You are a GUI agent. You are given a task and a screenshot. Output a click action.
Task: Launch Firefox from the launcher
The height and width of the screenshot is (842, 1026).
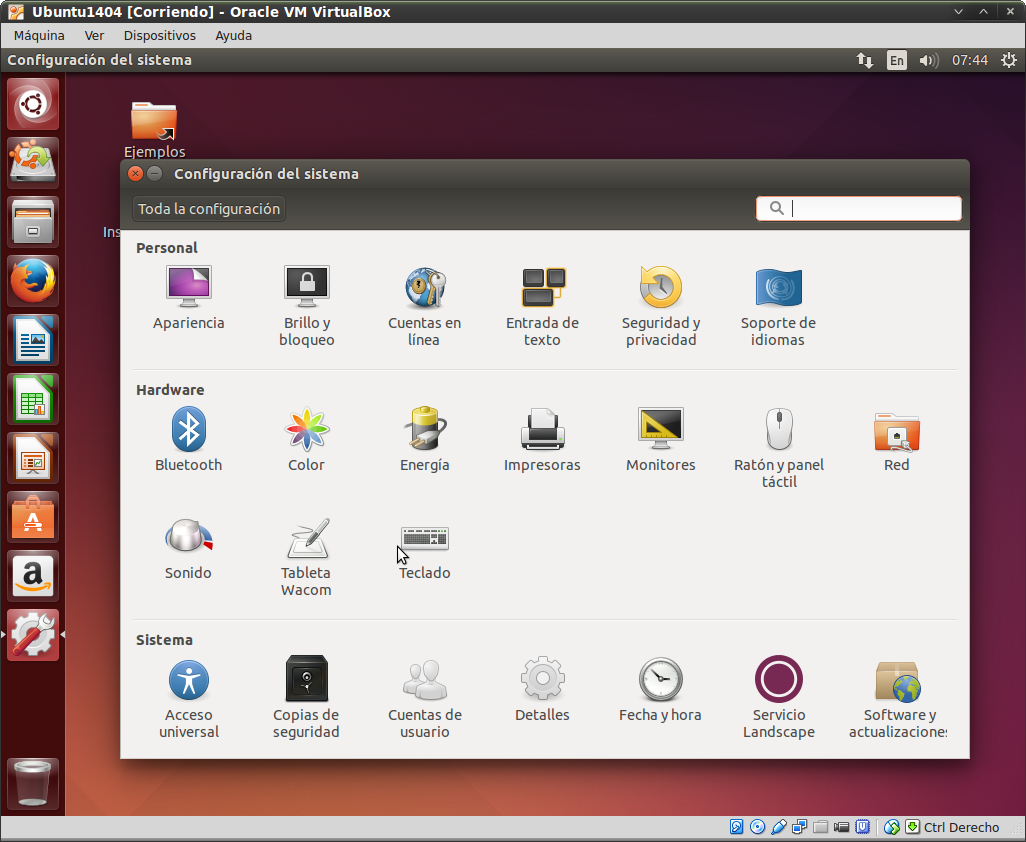point(34,281)
